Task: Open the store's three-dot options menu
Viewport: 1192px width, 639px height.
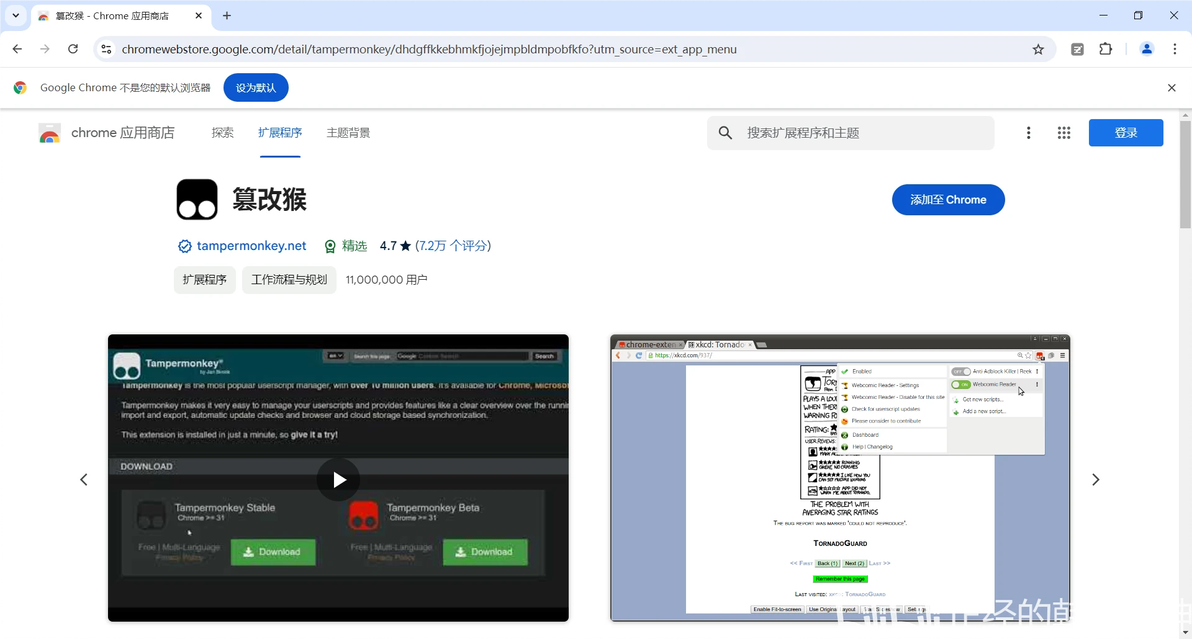Action: tap(1029, 133)
